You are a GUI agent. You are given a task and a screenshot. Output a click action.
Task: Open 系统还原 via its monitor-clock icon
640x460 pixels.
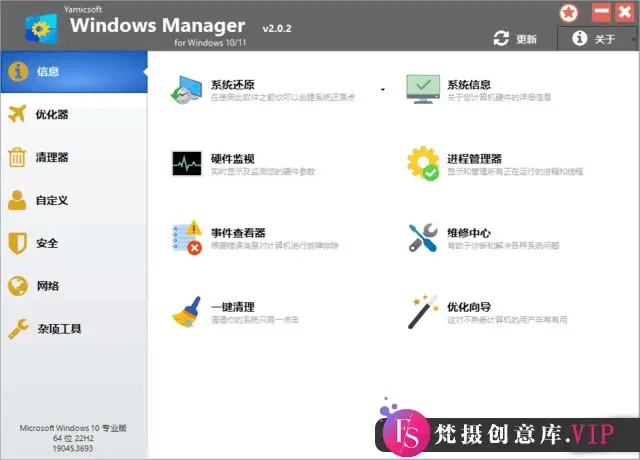(187, 89)
